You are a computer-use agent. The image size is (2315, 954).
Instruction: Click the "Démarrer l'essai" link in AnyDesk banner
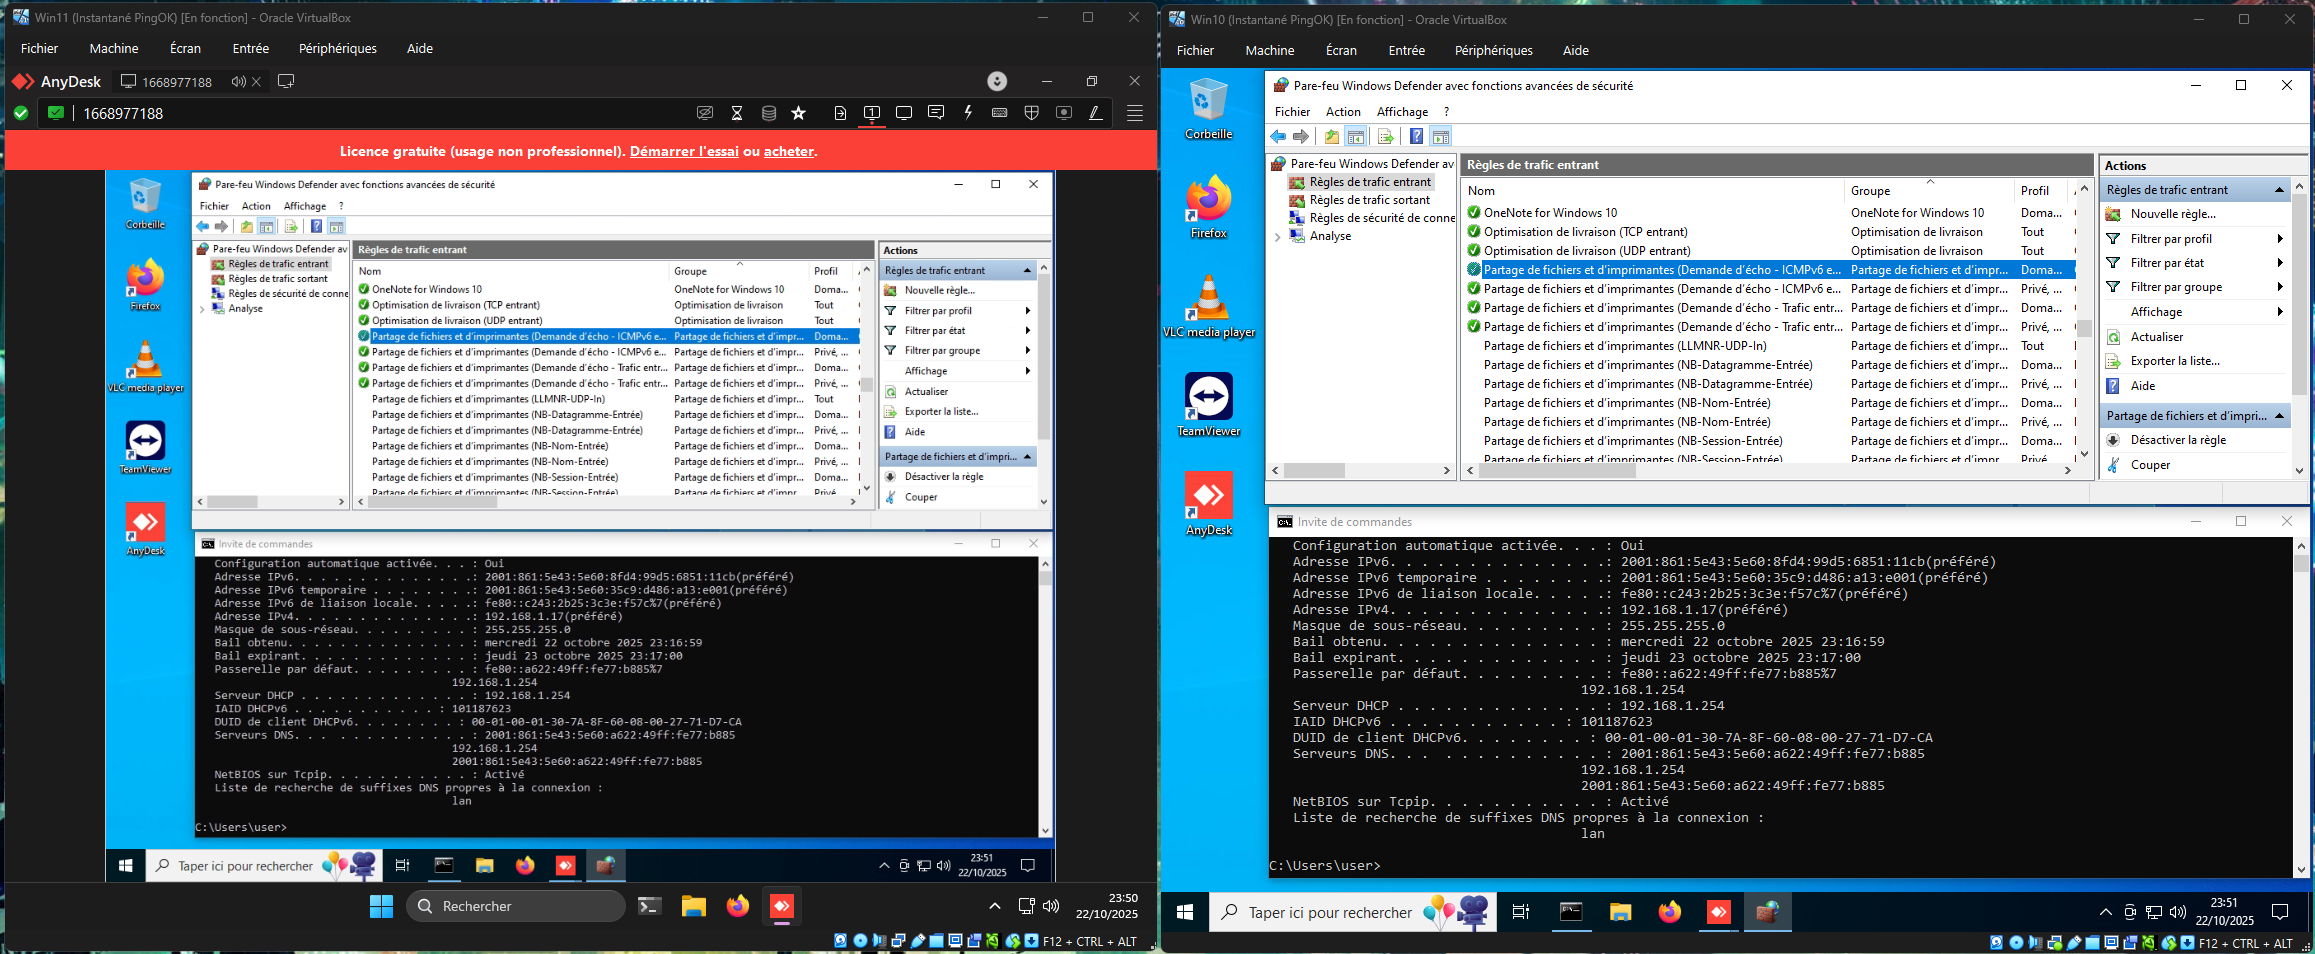[x=684, y=151]
